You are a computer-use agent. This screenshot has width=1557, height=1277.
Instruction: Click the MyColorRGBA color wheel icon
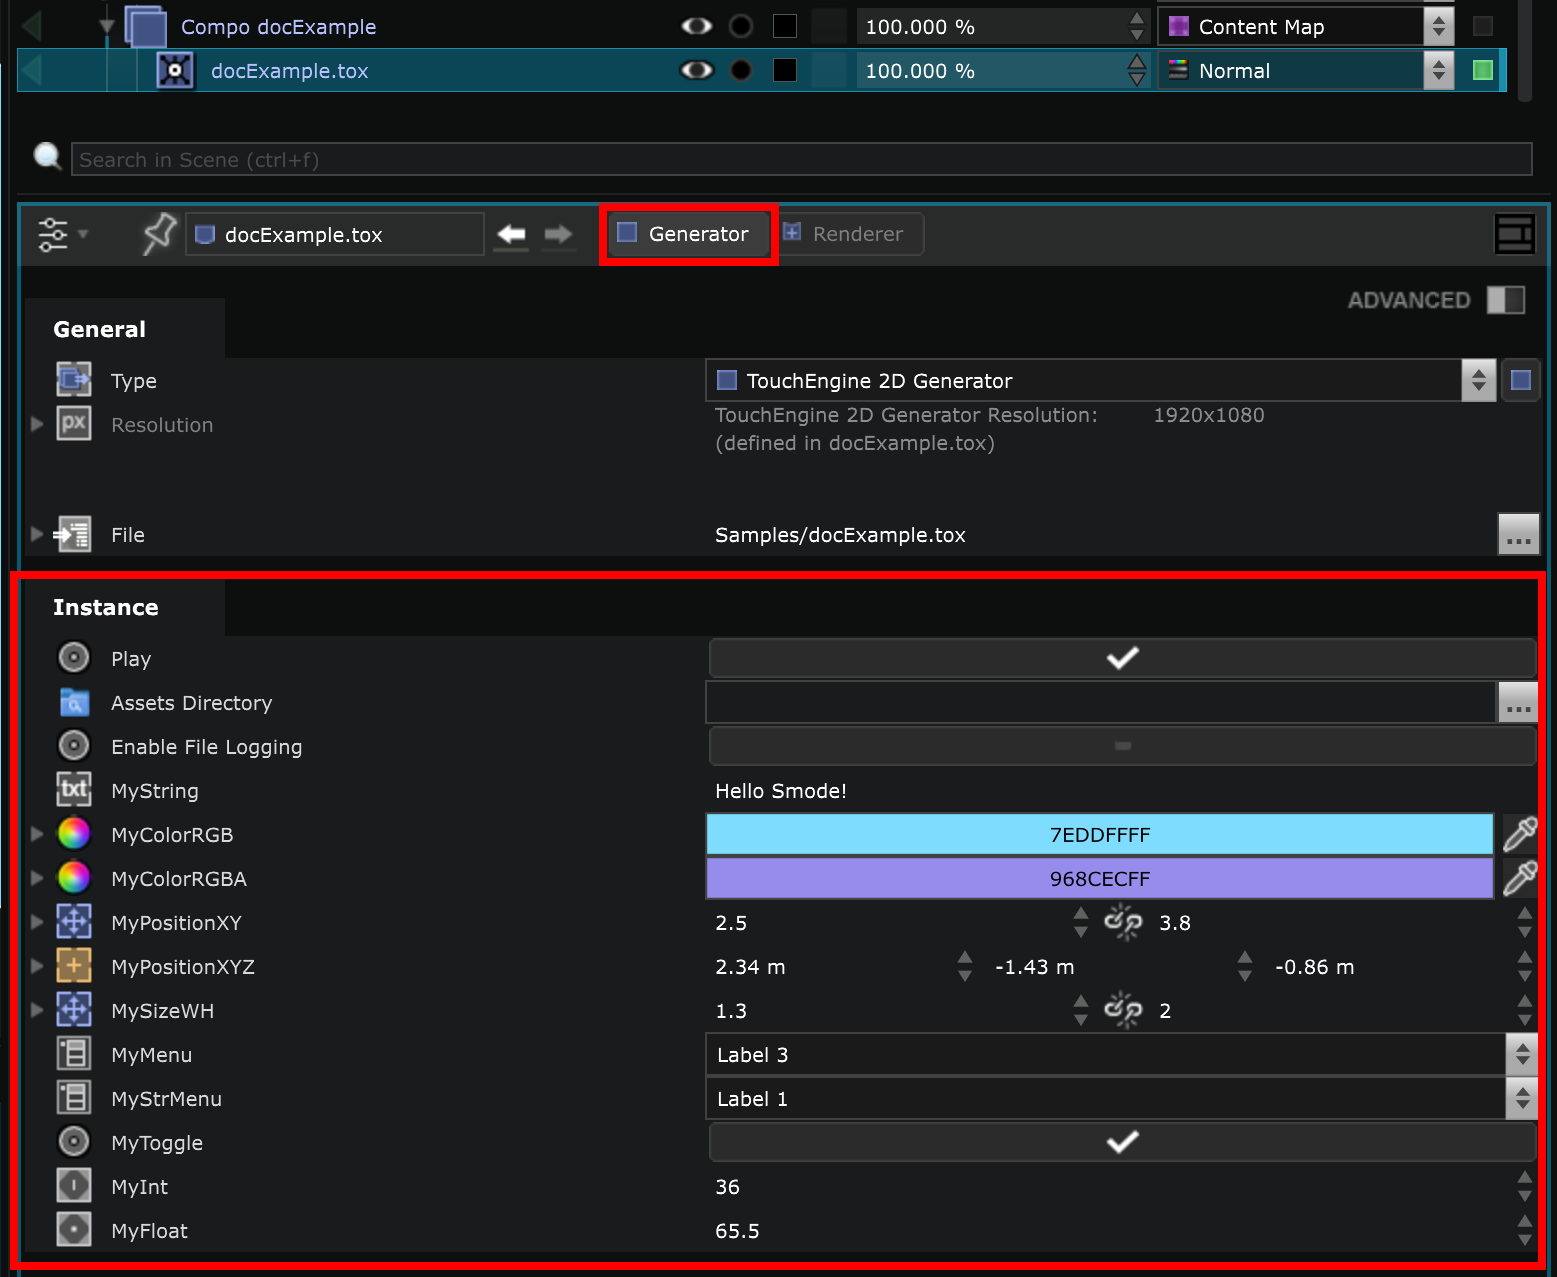pos(74,878)
